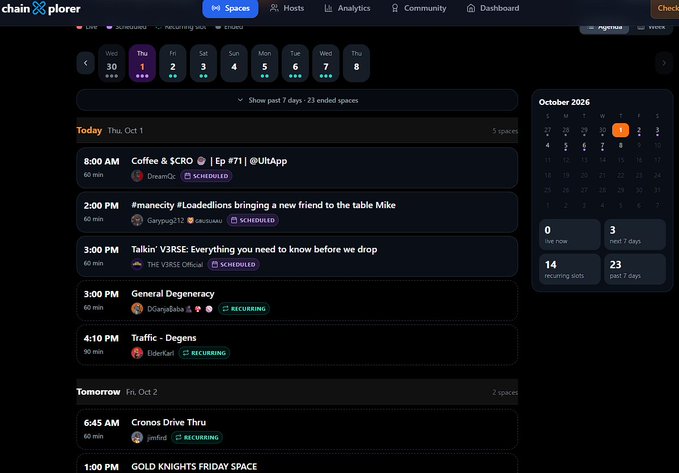
Task: Select Thu 1 in the day strip
Action: pyautogui.click(x=142, y=63)
